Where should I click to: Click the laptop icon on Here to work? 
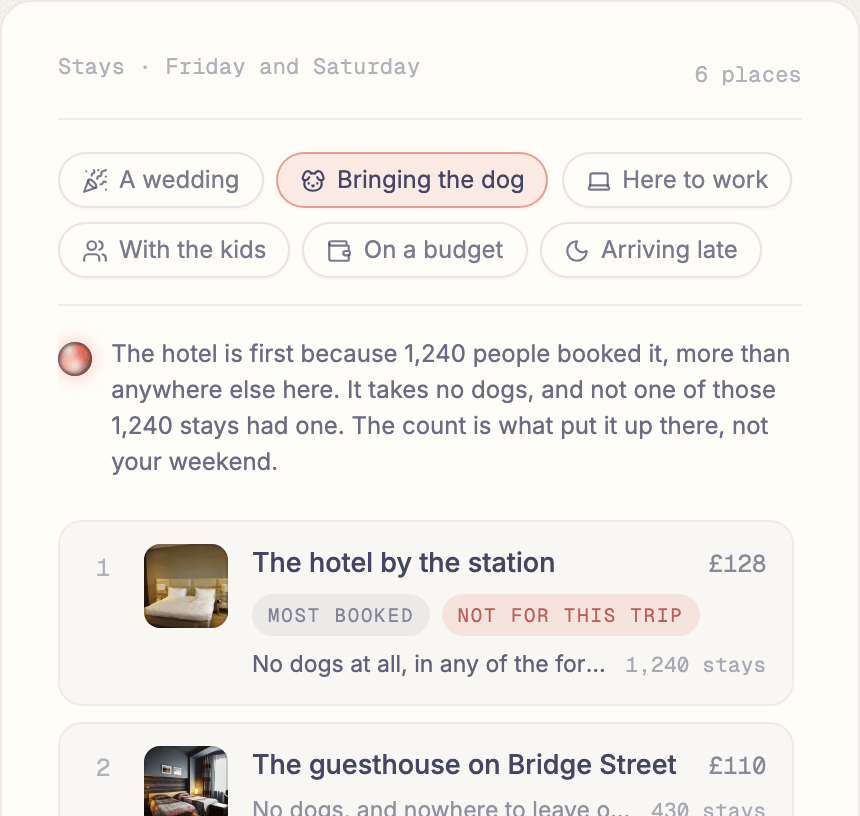point(598,180)
